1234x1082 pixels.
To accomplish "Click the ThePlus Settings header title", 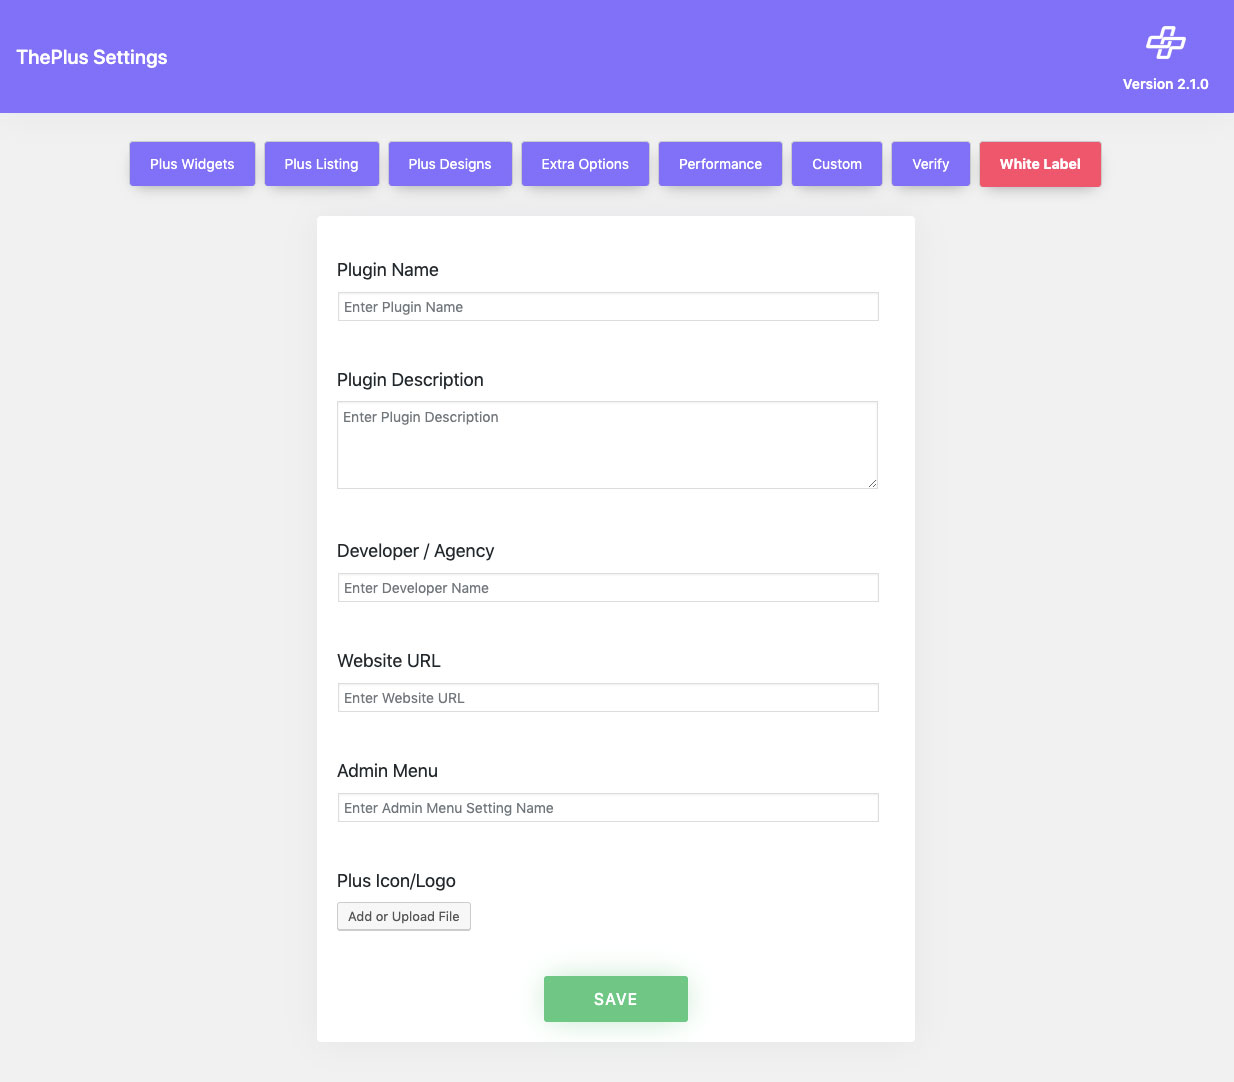I will [92, 57].
